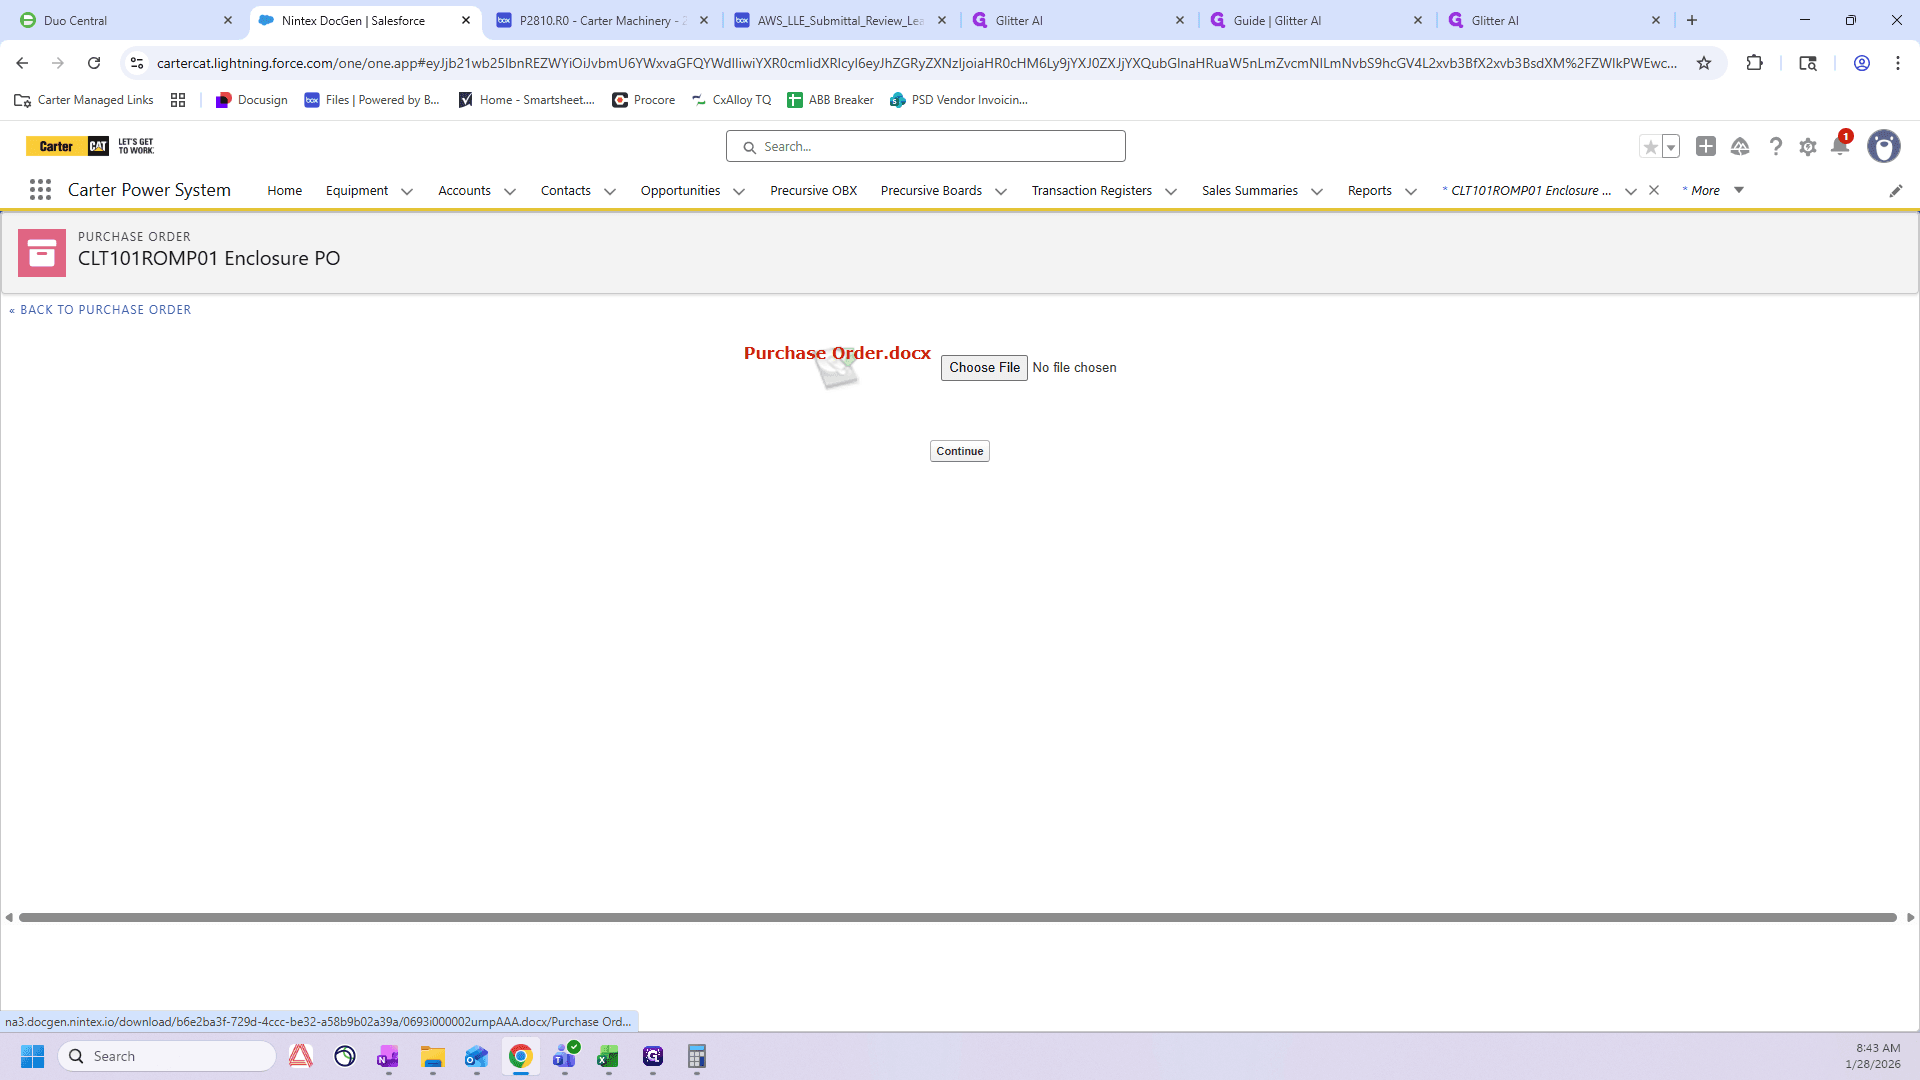This screenshot has height=1080, width=1920.
Task: Go to the Home tab
Action: pos(284,190)
